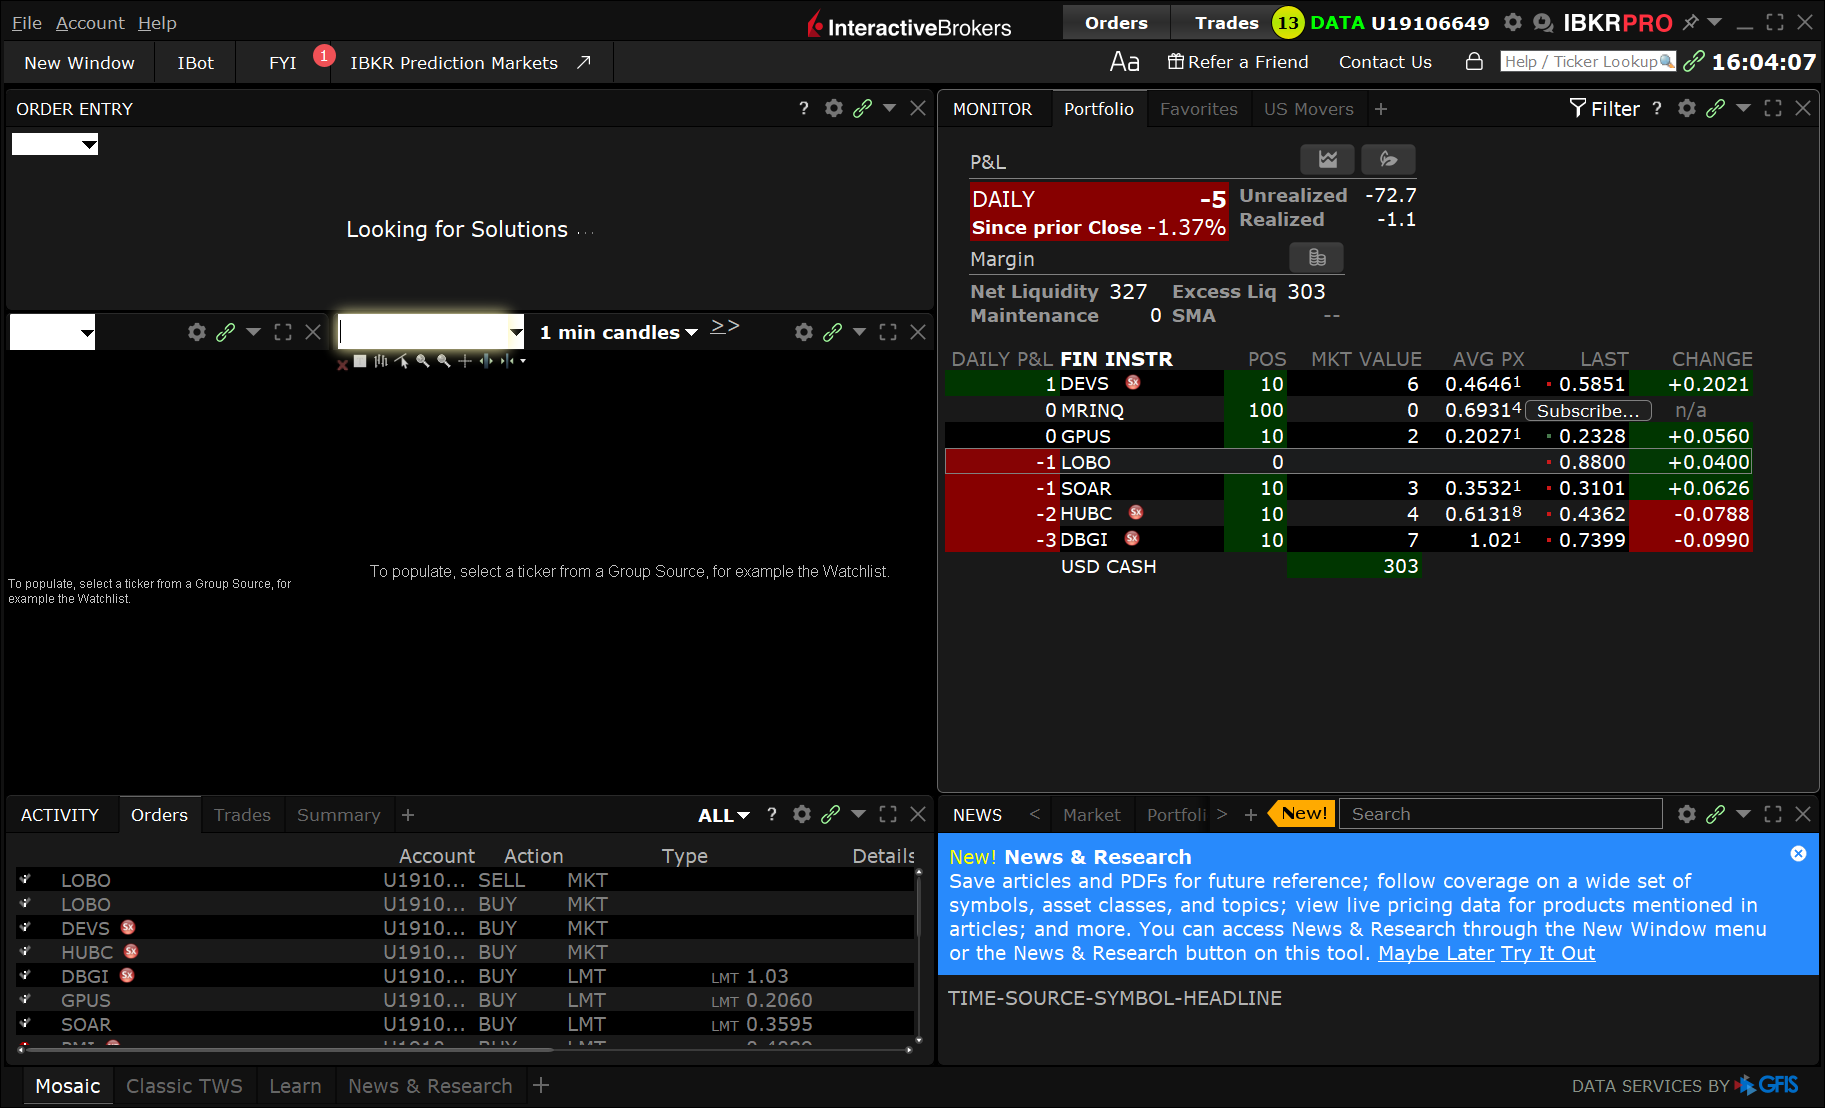This screenshot has height=1108, width=1825.
Task: Click the gear in the small quote panel
Action: coord(197,332)
